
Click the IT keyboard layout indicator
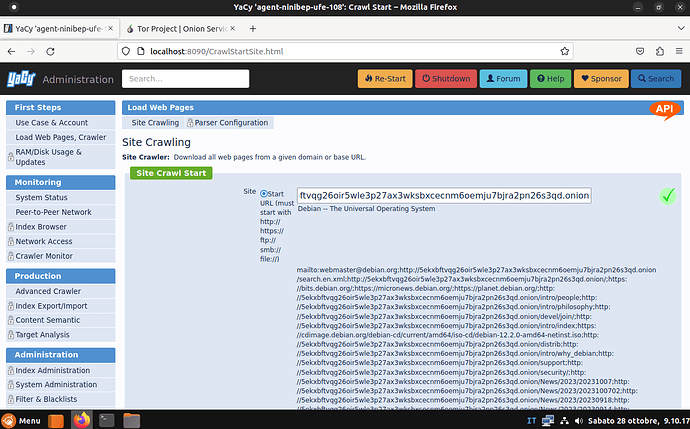[532, 421]
